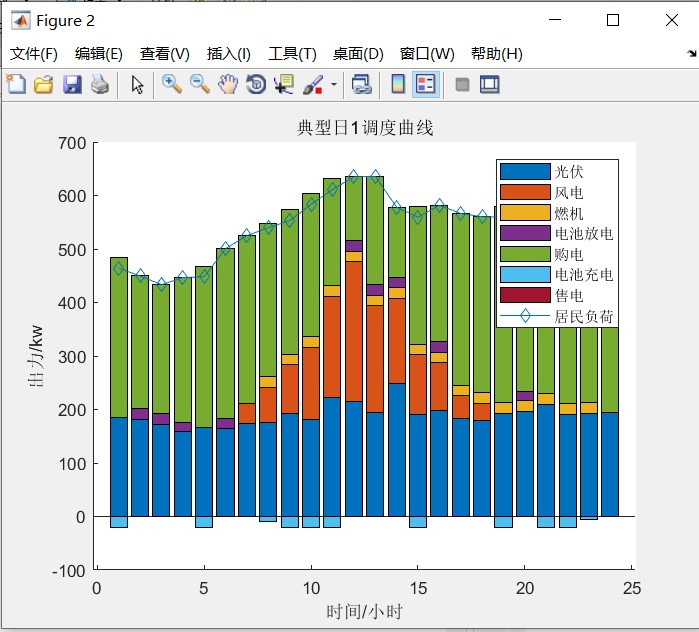Click the 风电 orange legend swatch
Screen dimensions: 699x632
tap(525, 192)
